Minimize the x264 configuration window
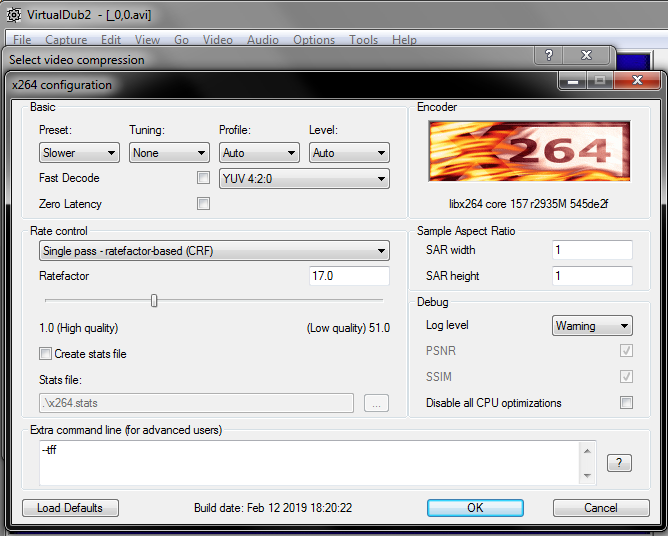The height and width of the screenshot is (536, 668). tap(573, 80)
